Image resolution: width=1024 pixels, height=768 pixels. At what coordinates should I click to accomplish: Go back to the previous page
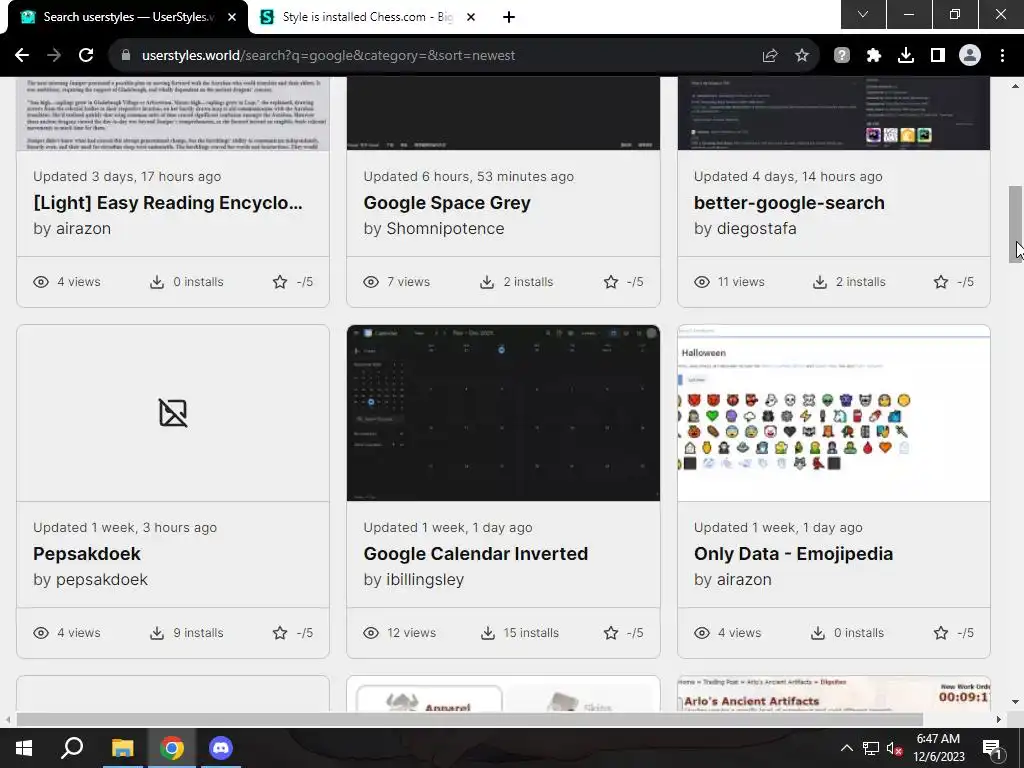click(22, 56)
